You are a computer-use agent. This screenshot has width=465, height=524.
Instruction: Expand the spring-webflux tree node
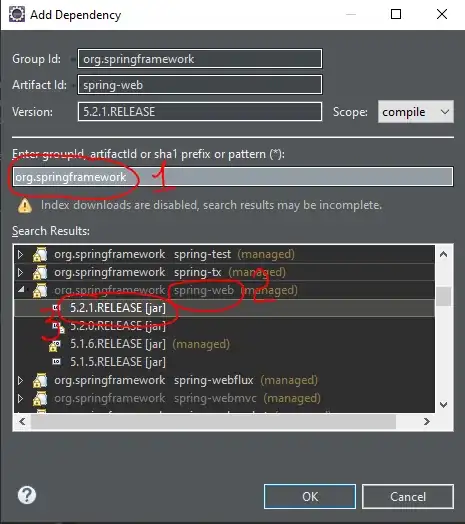(x=20, y=380)
